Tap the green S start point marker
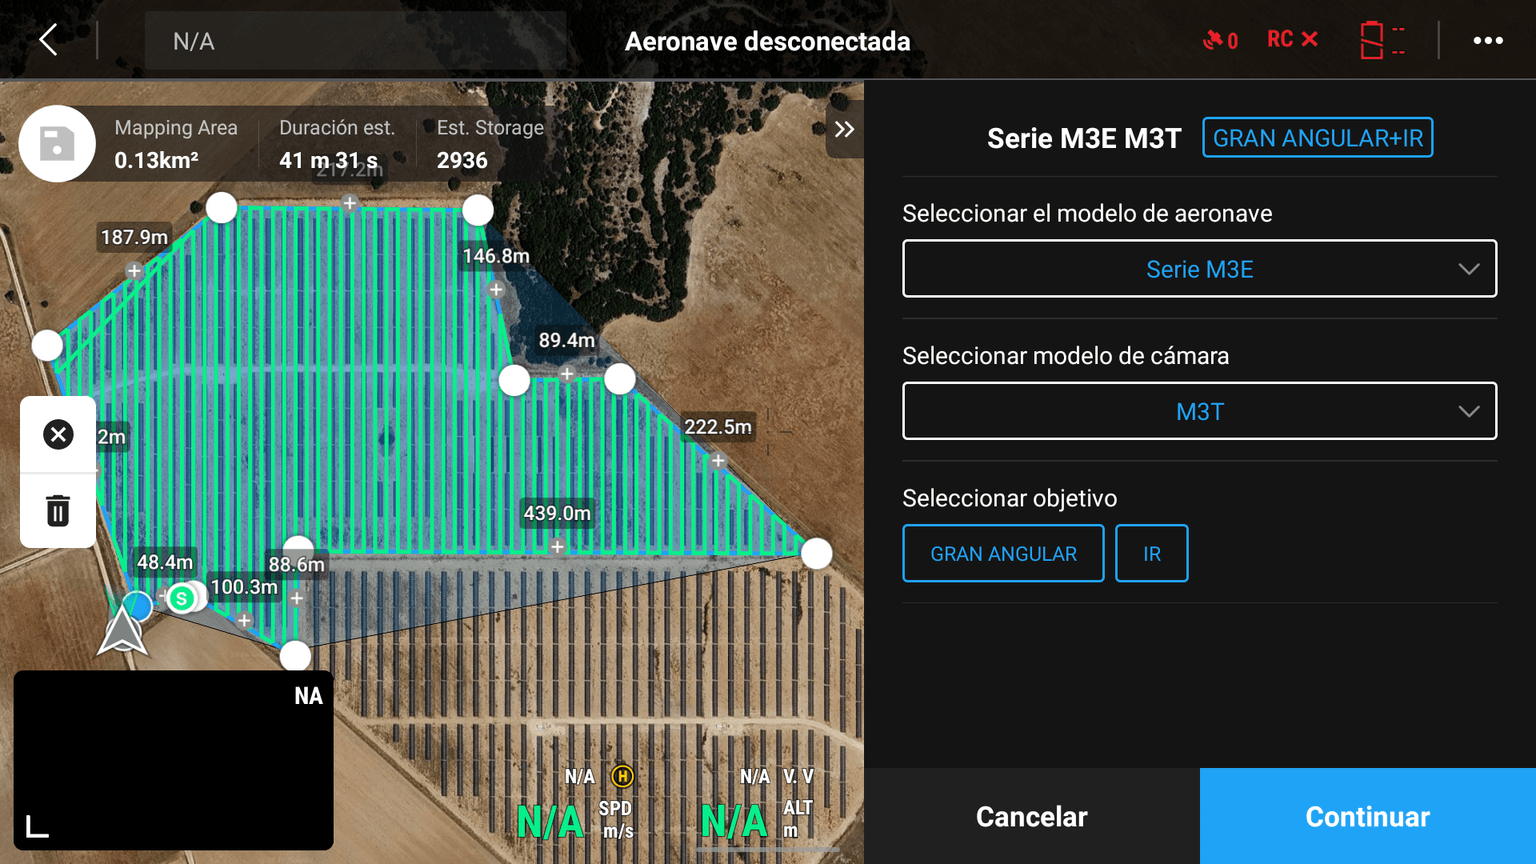This screenshot has width=1536, height=864. coord(182,598)
